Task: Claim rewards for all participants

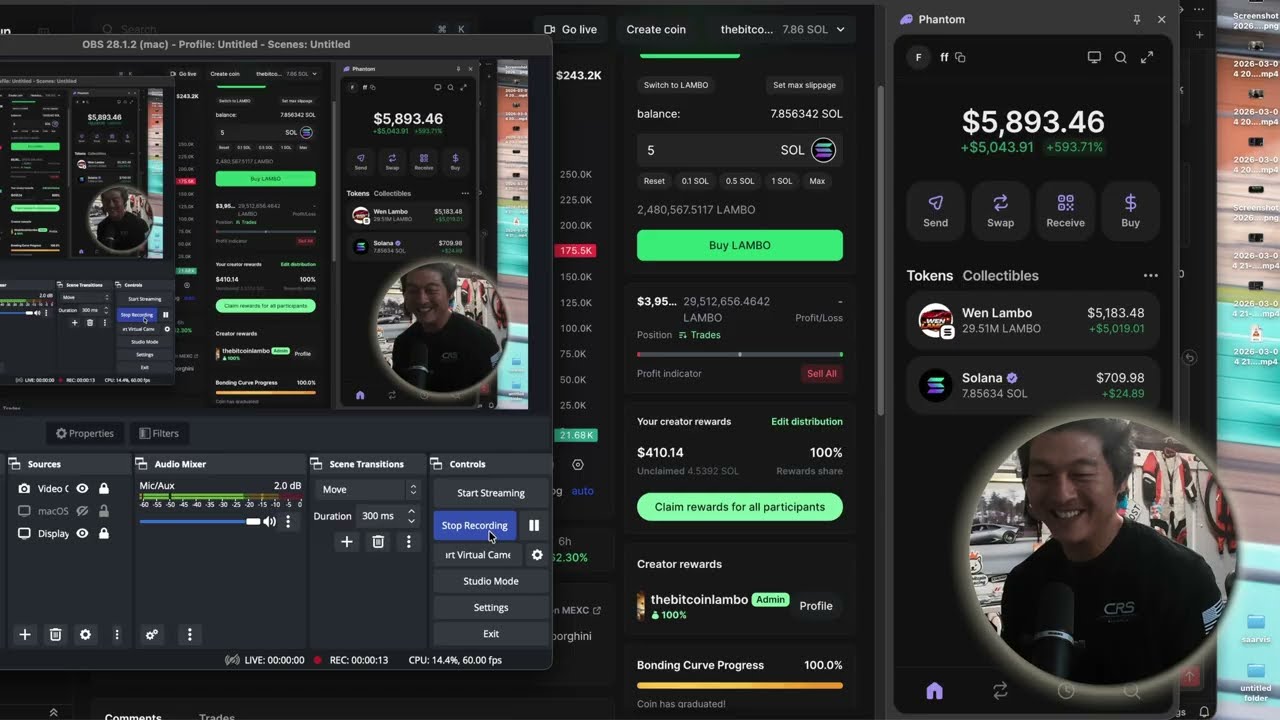Action: 740,507
